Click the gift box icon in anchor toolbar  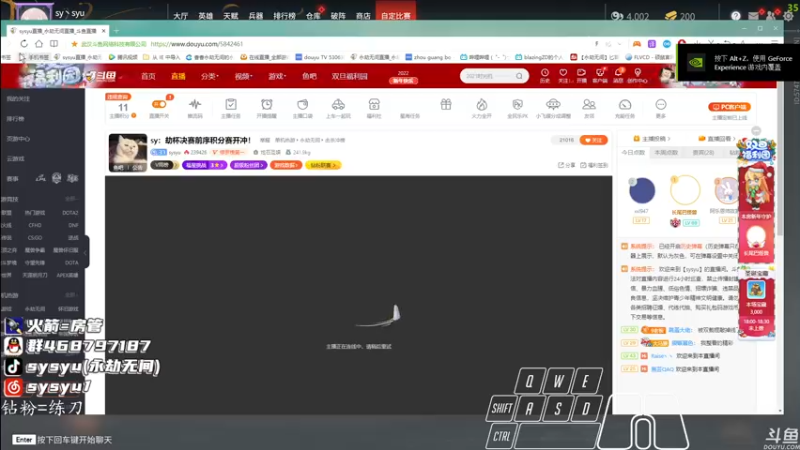point(446,105)
